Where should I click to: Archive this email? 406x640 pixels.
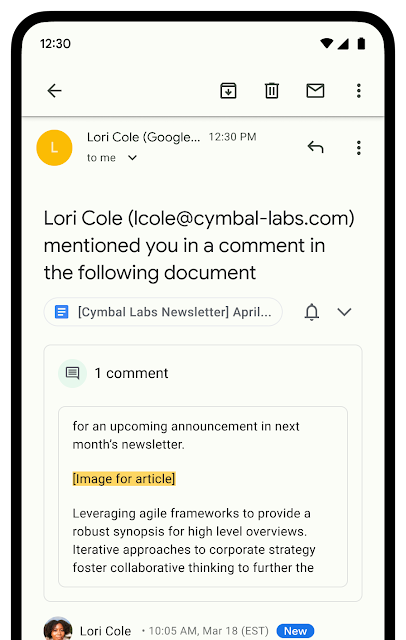tap(229, 91)
